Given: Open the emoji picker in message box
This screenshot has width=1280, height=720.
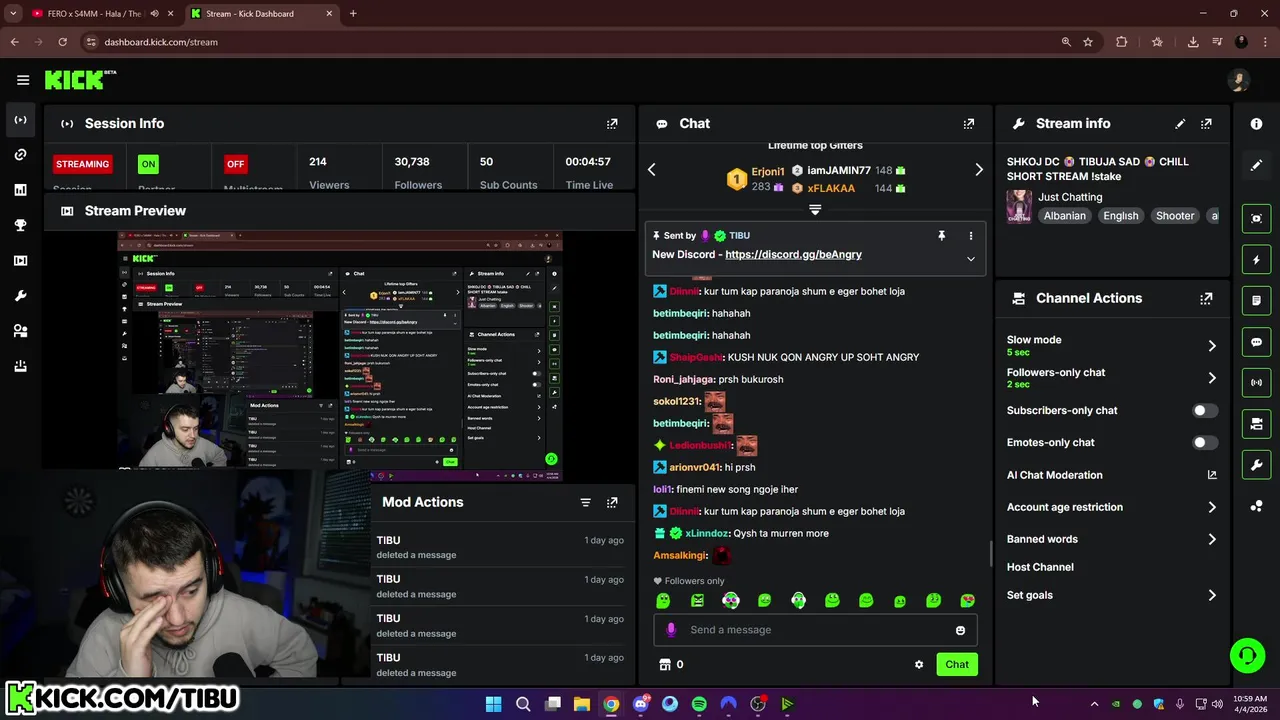Looking at the screenshot, I should (960, 630).
